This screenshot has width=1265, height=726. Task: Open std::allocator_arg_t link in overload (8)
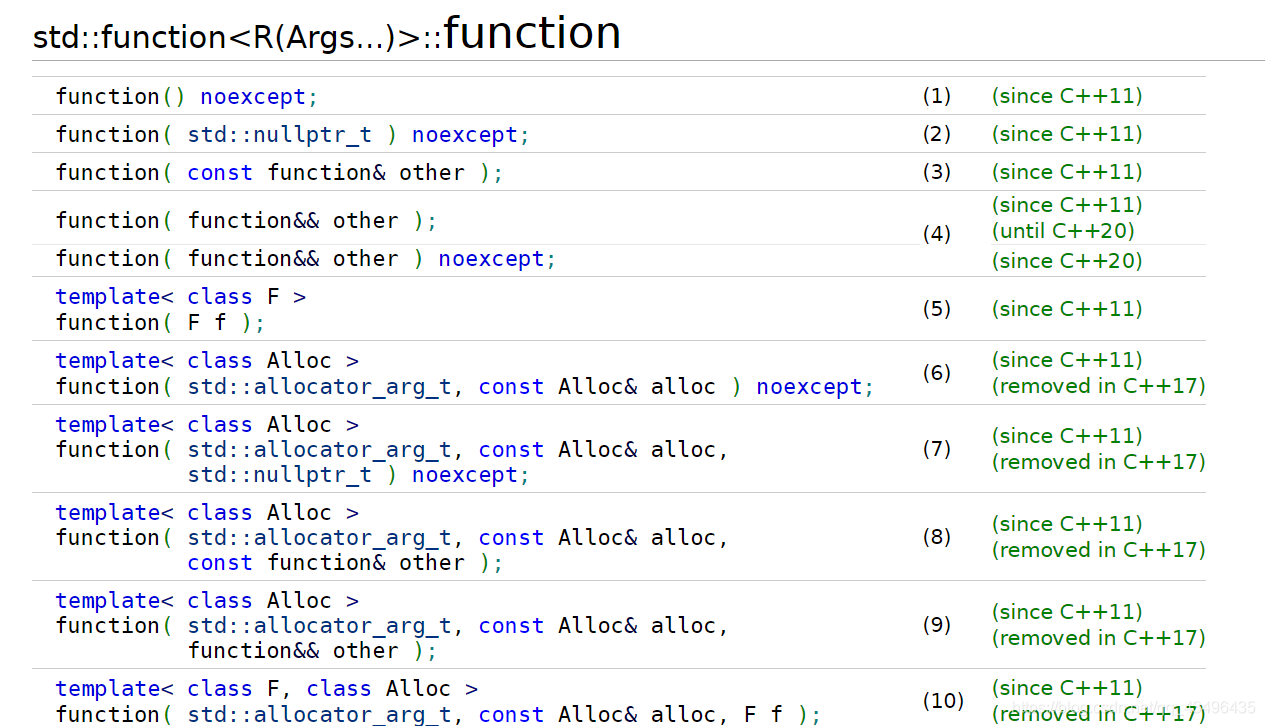pos(319,538)
